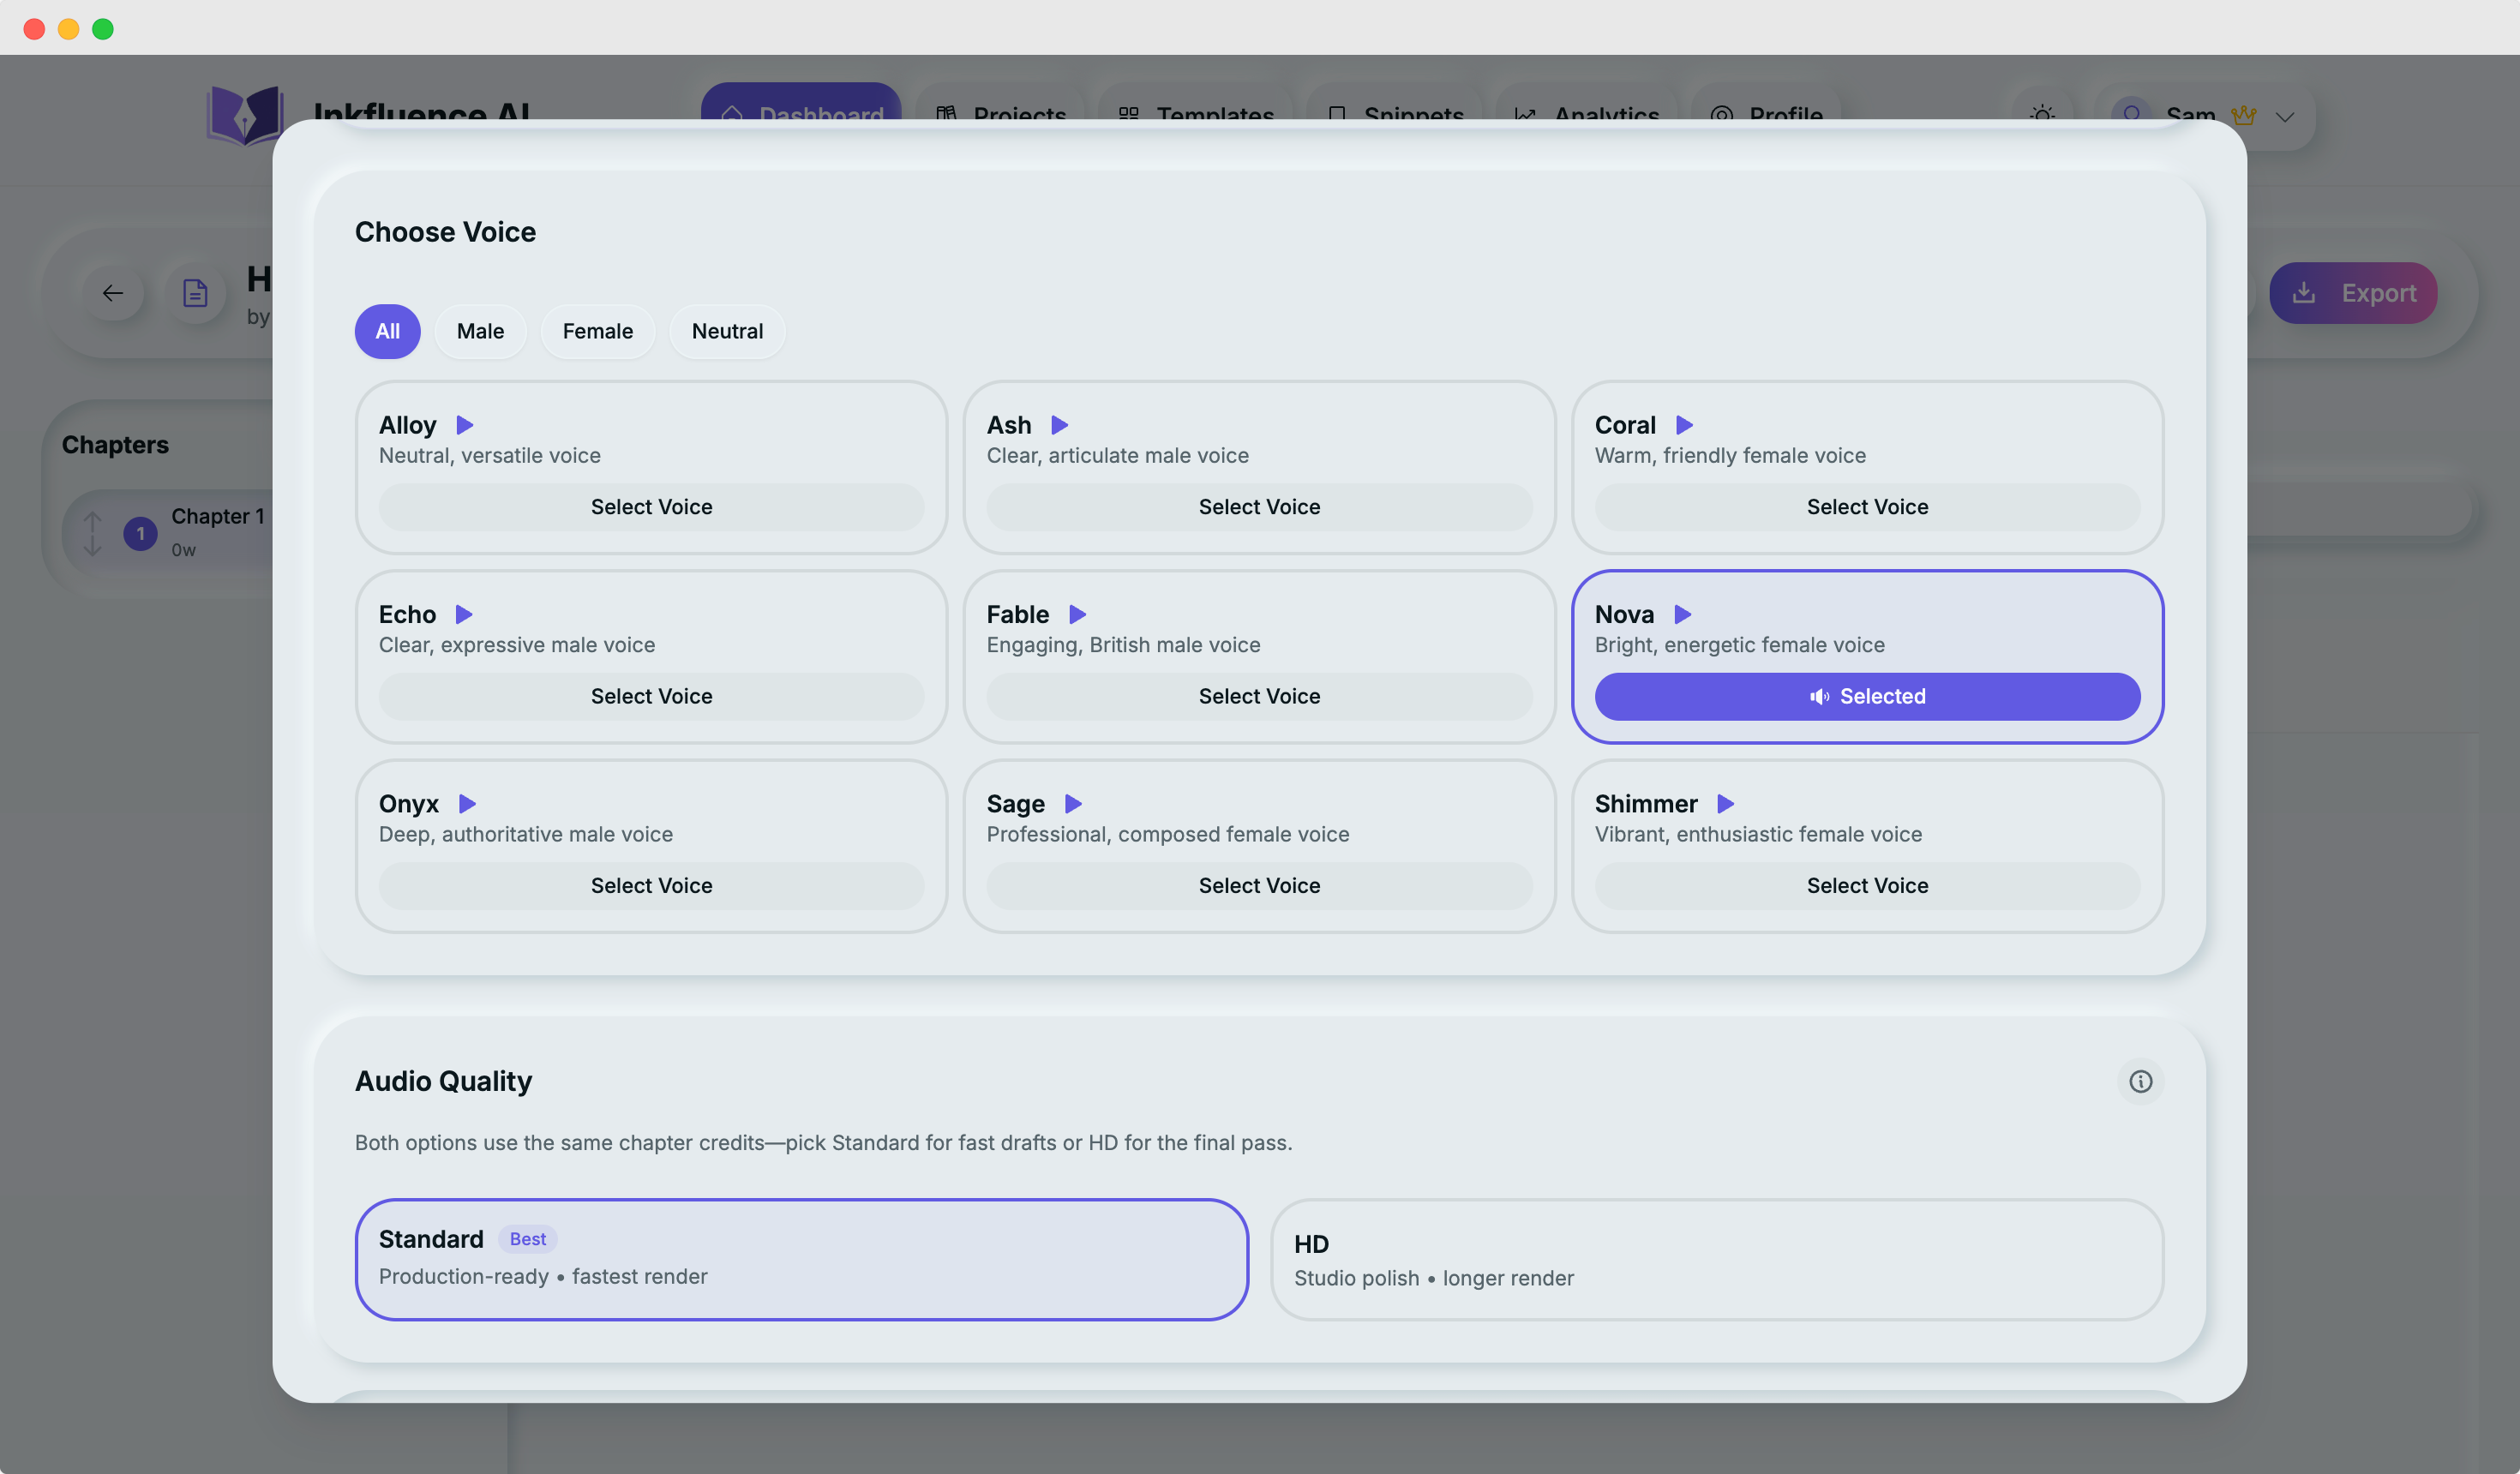The height and width of the screenshot is (1474, 2520).
Task: Play the Ash voice sample
Action: click(1060, 425)
